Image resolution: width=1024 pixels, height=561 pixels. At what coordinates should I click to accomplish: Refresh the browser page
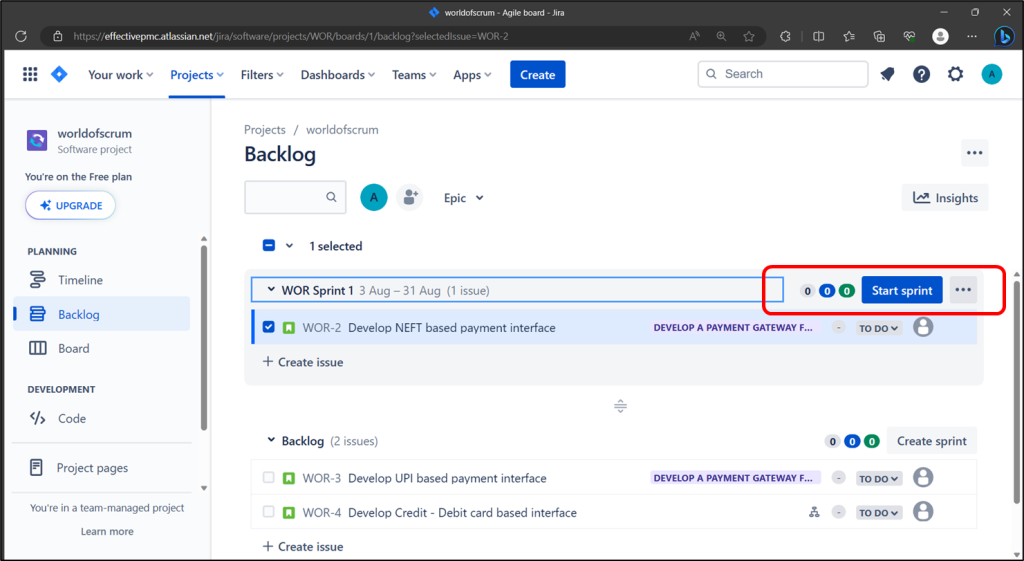(x=21, y=37)
